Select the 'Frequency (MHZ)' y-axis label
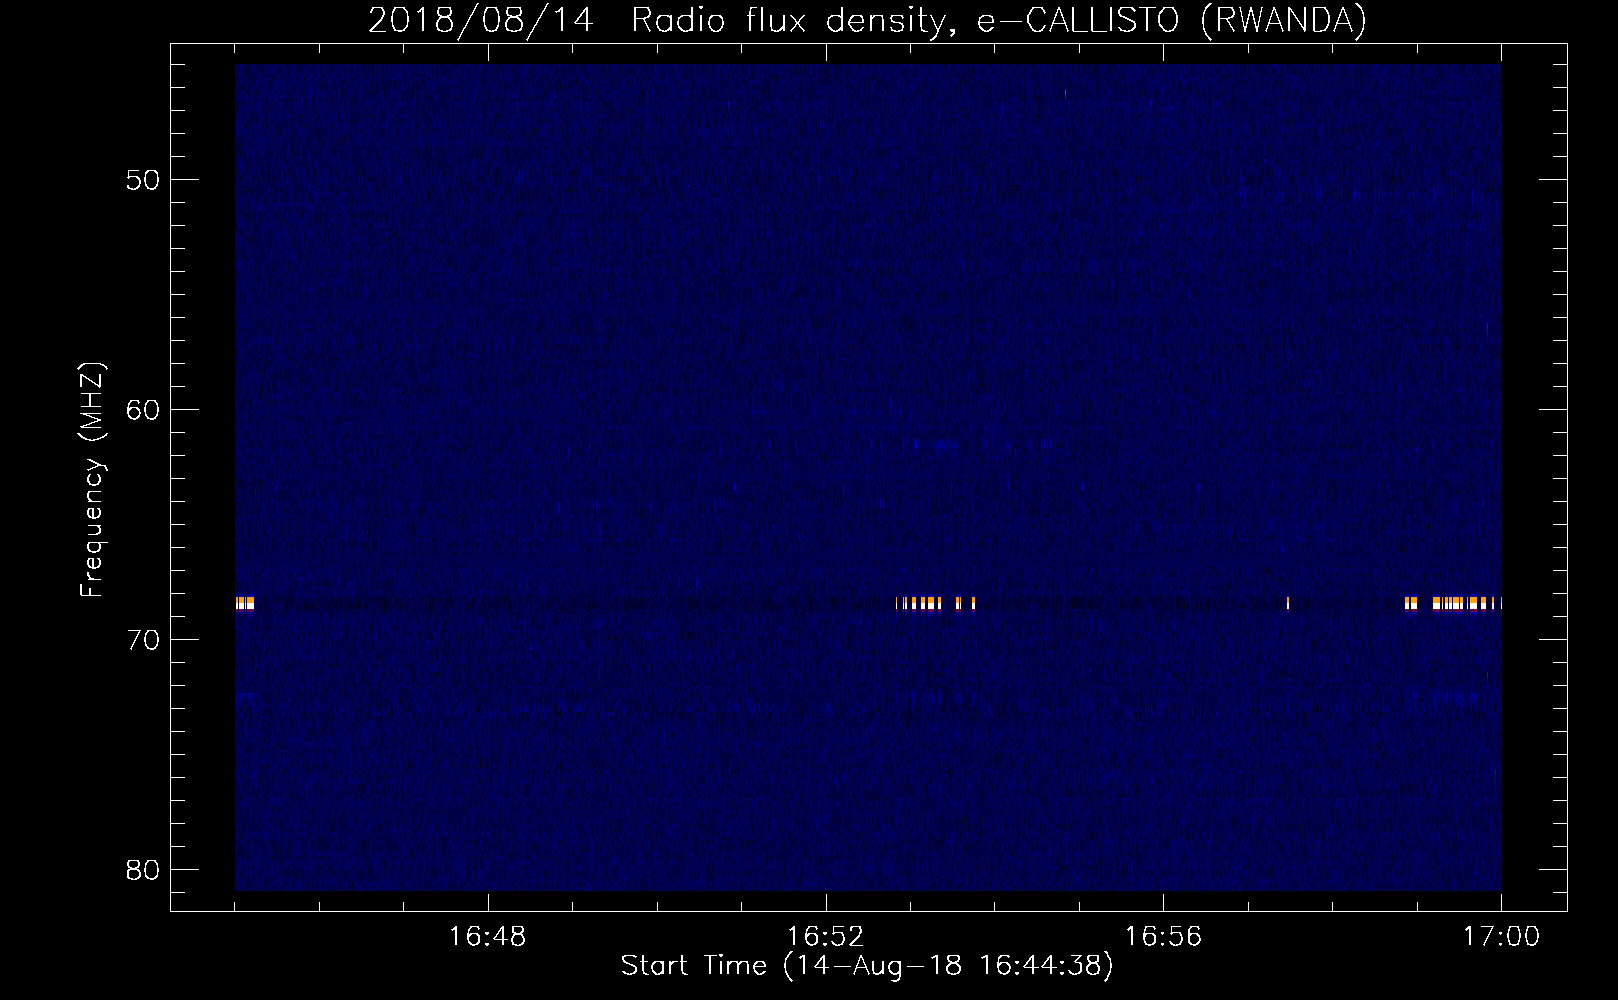 click(92, 480)
